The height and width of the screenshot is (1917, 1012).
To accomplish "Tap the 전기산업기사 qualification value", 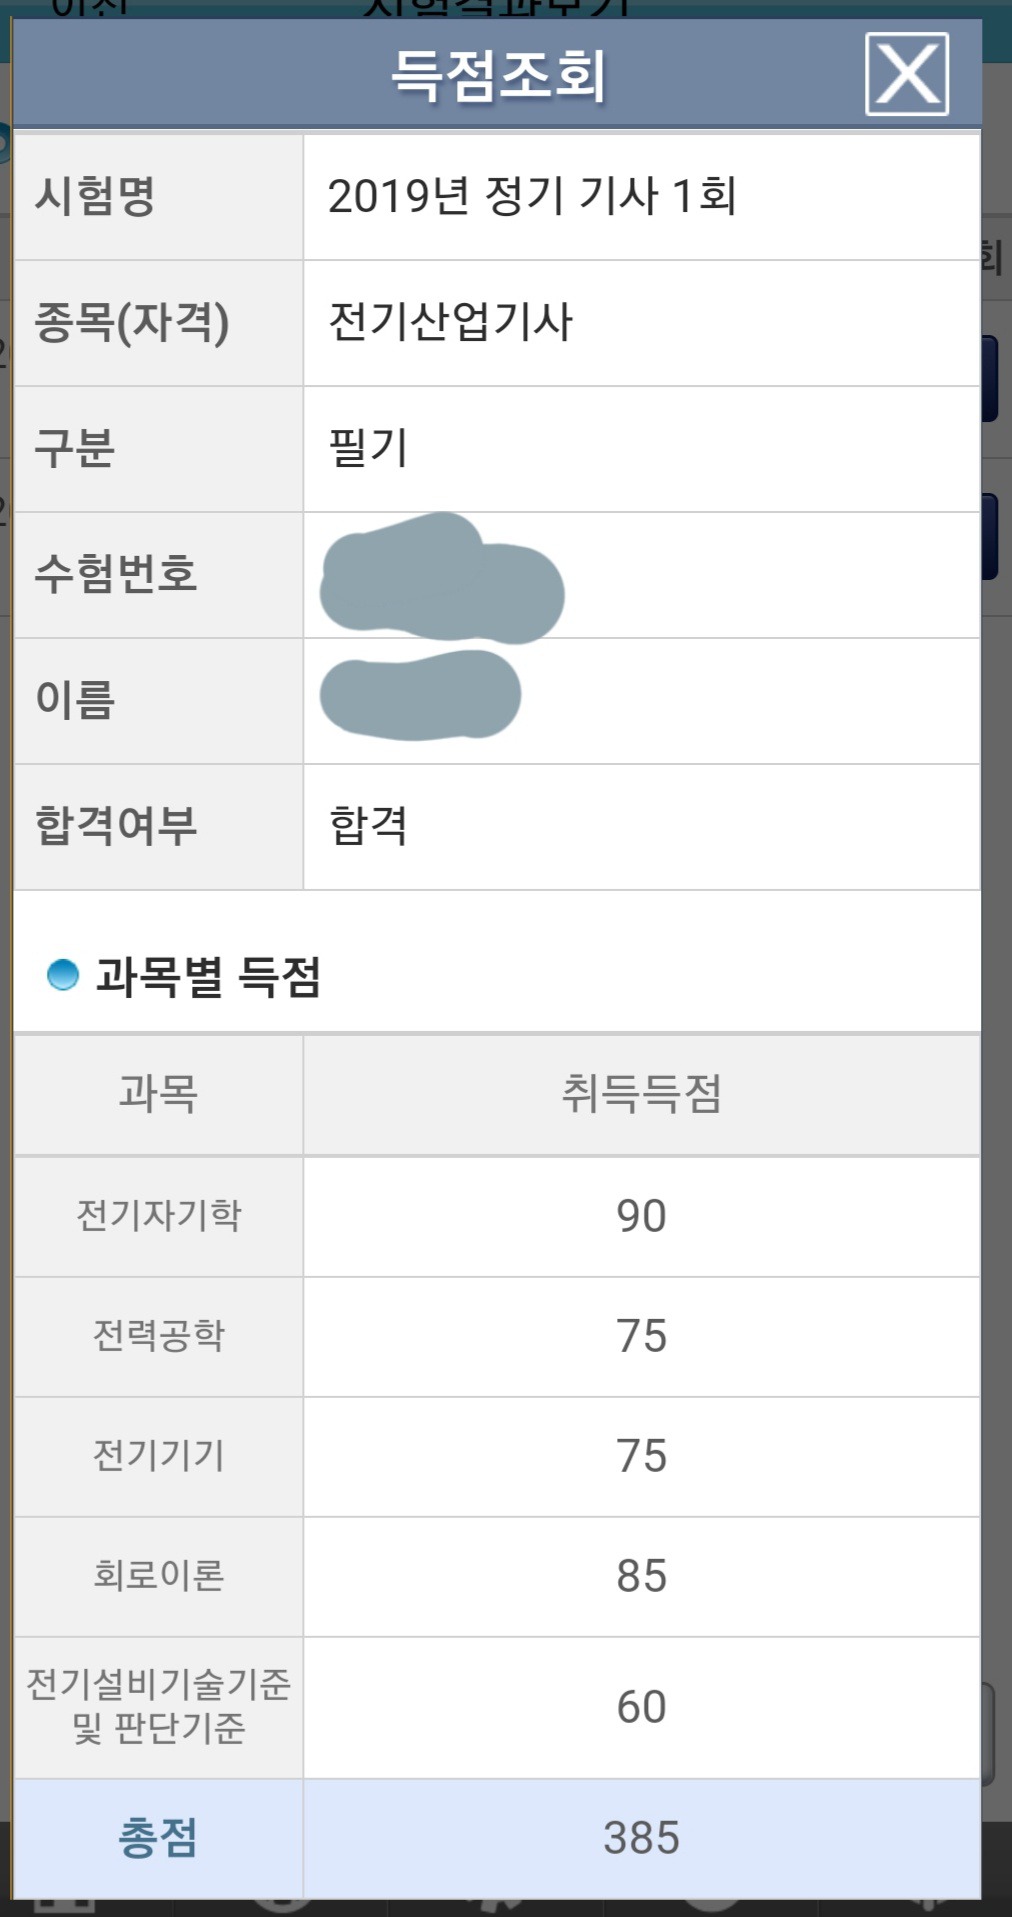I will click(450, 322).
